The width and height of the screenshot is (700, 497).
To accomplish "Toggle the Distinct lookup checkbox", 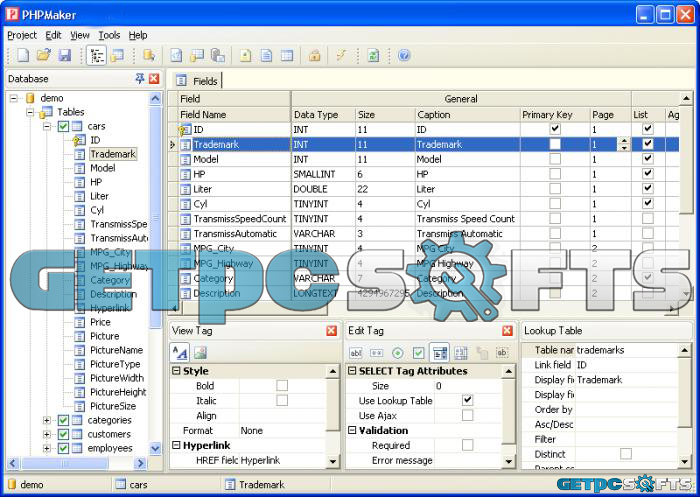I will coord(626,454).
